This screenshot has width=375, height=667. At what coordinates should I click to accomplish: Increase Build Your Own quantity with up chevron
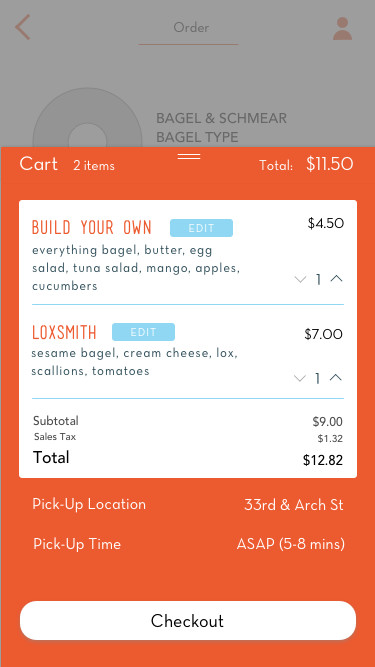(x=336, y=279)
